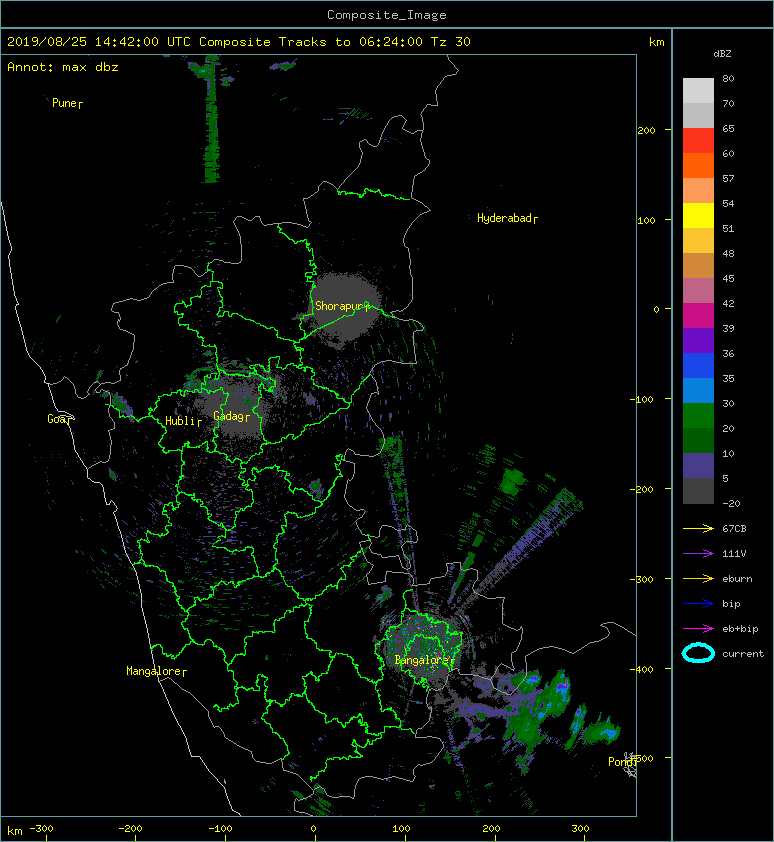Click the km unit label at top right
Screen dimensions: 774x842
pos(656,42)
